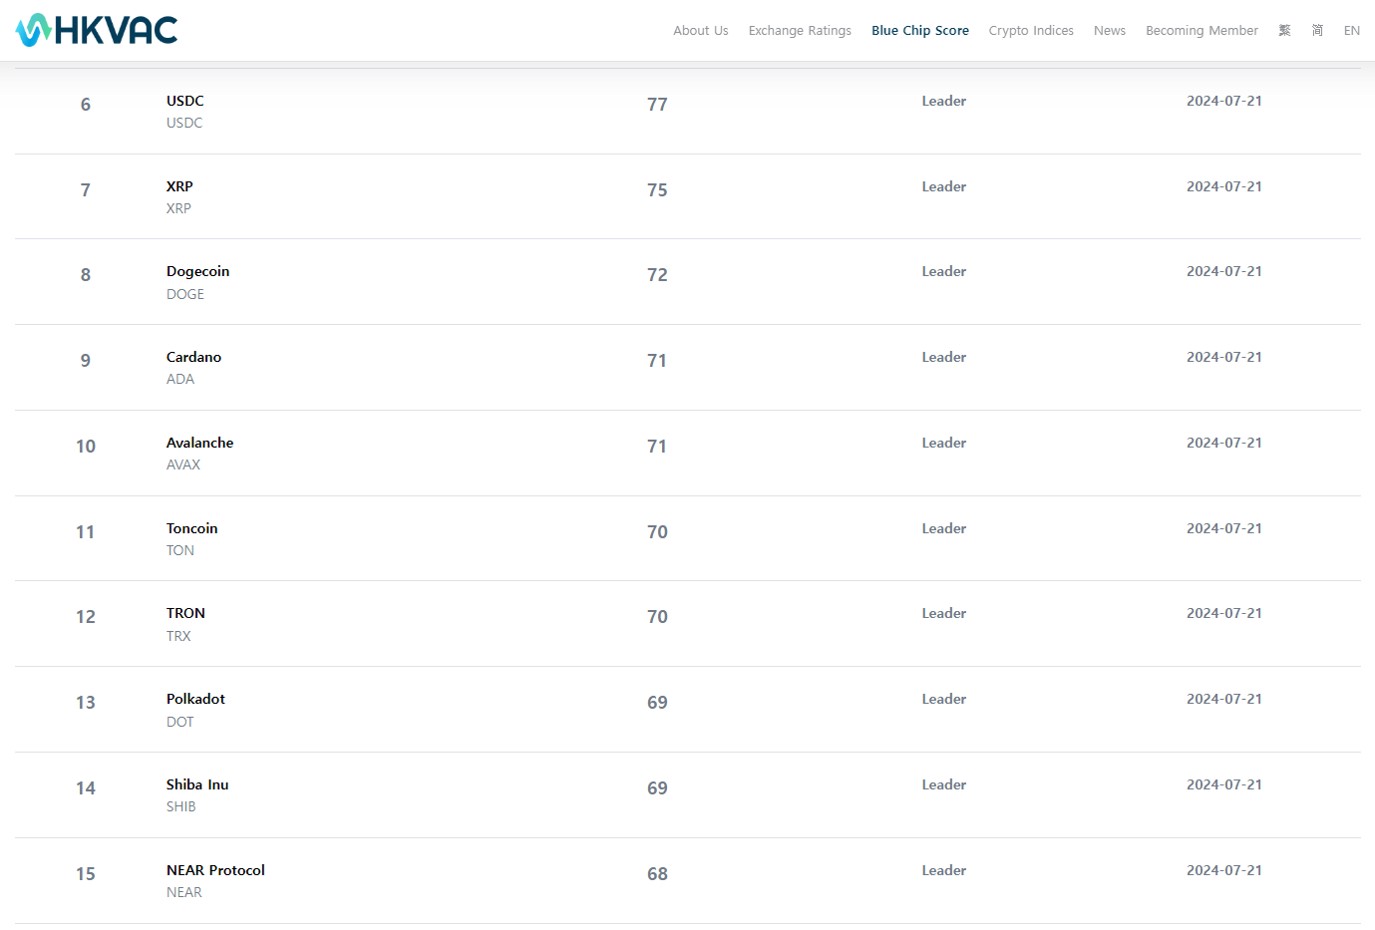Click the DOGE ticker symbol

185,294
